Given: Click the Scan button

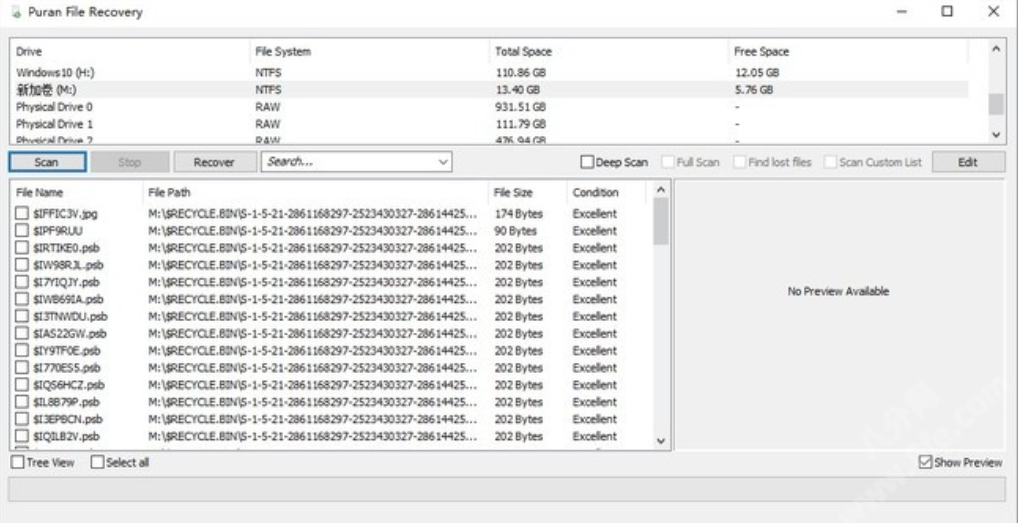Looking at the screenshot, I should 47,162.
